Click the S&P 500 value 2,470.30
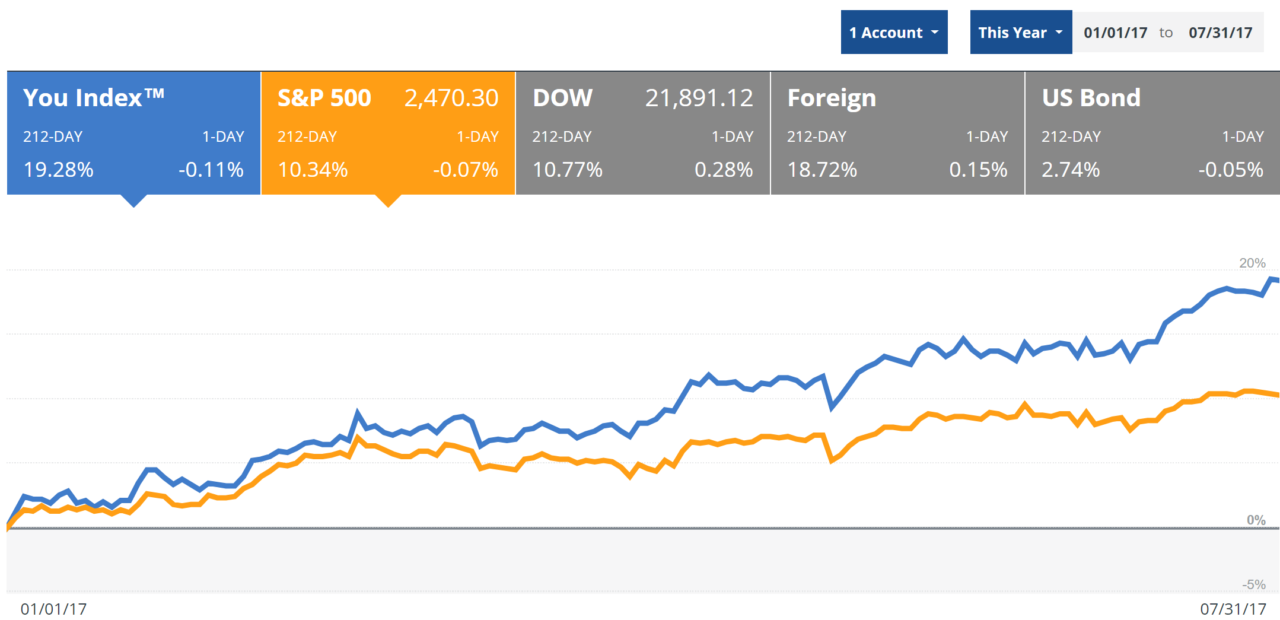1280x620 pixels. [451, 98]
